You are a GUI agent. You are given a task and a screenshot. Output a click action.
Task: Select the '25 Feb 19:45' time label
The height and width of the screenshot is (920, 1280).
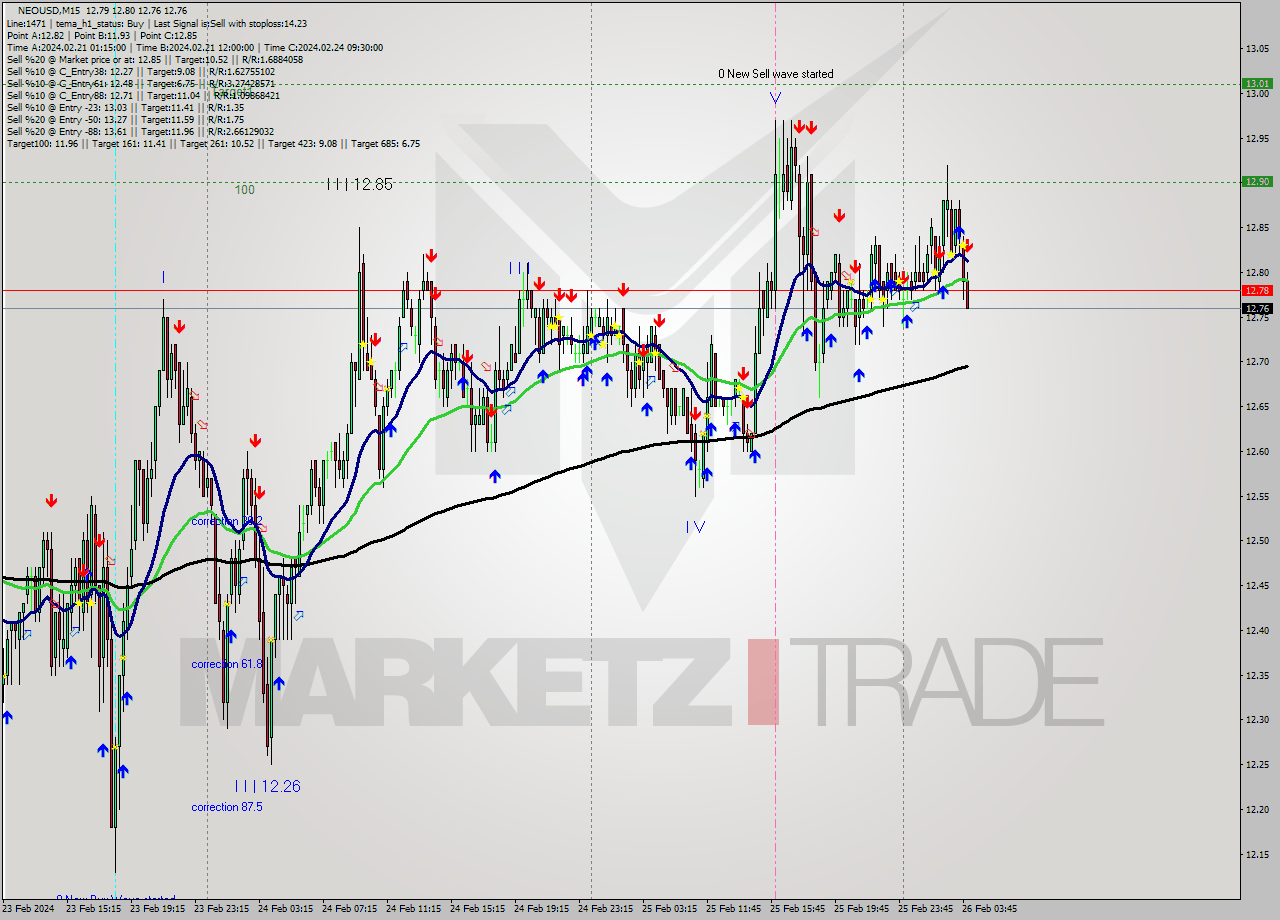(x=861, y=909)
